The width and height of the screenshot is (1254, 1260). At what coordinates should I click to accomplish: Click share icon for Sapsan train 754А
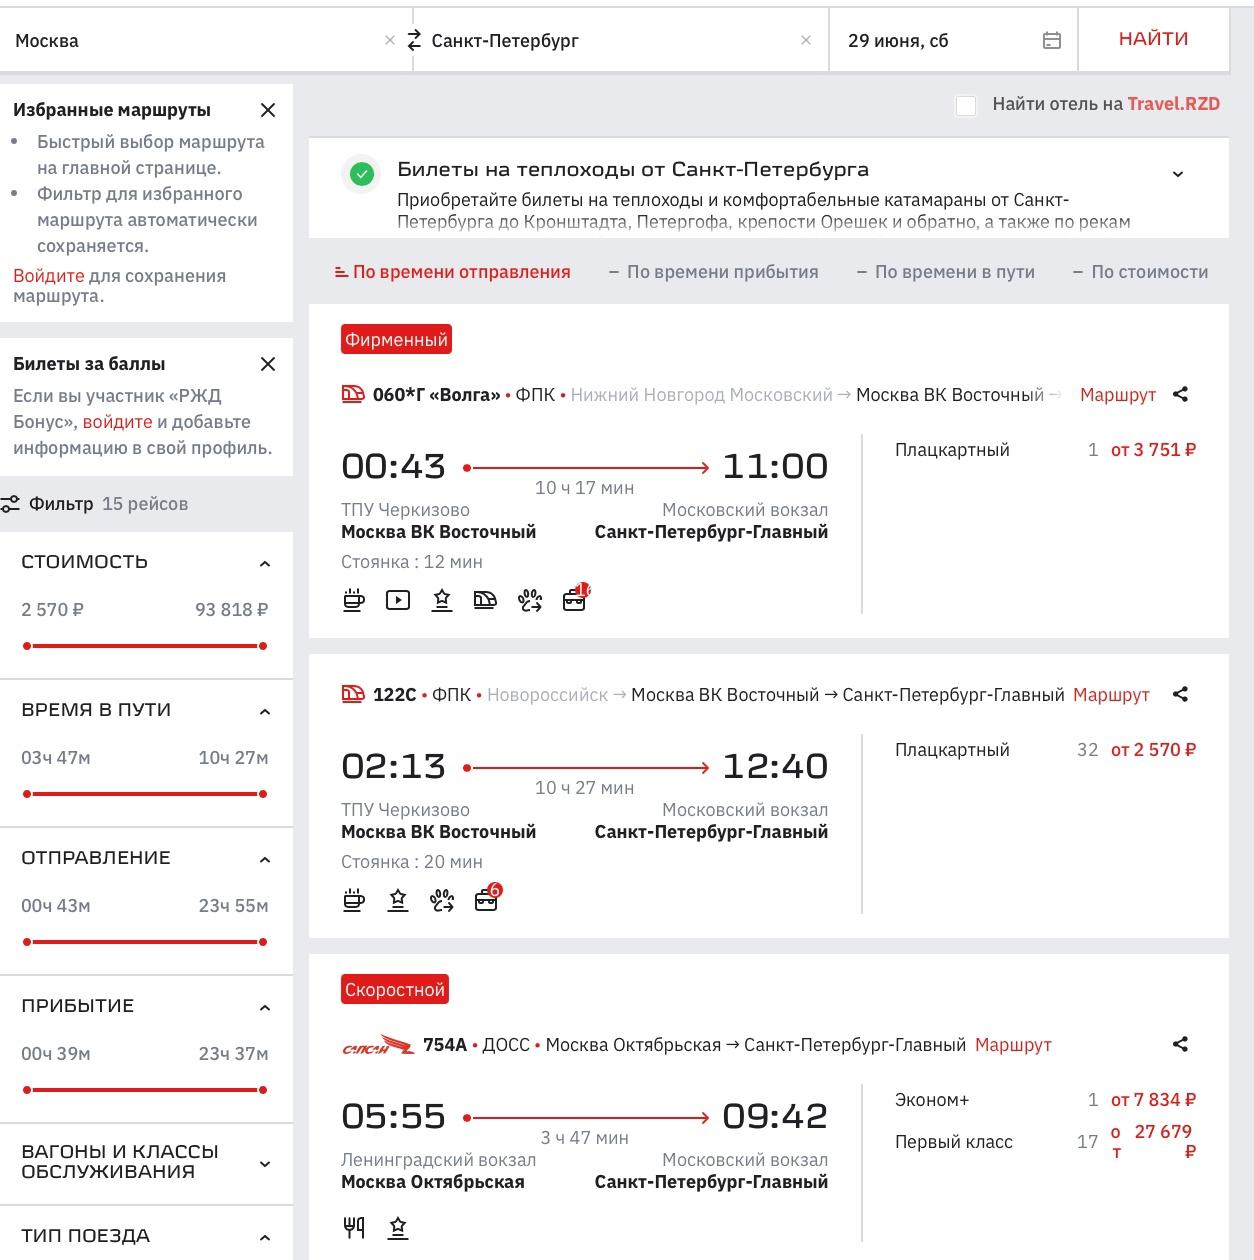[1180, 1044]
